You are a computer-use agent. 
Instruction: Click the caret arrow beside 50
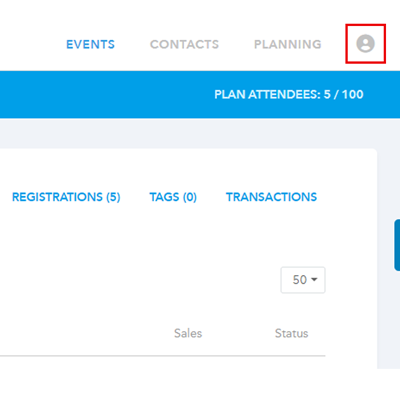(x=314, y=280)
